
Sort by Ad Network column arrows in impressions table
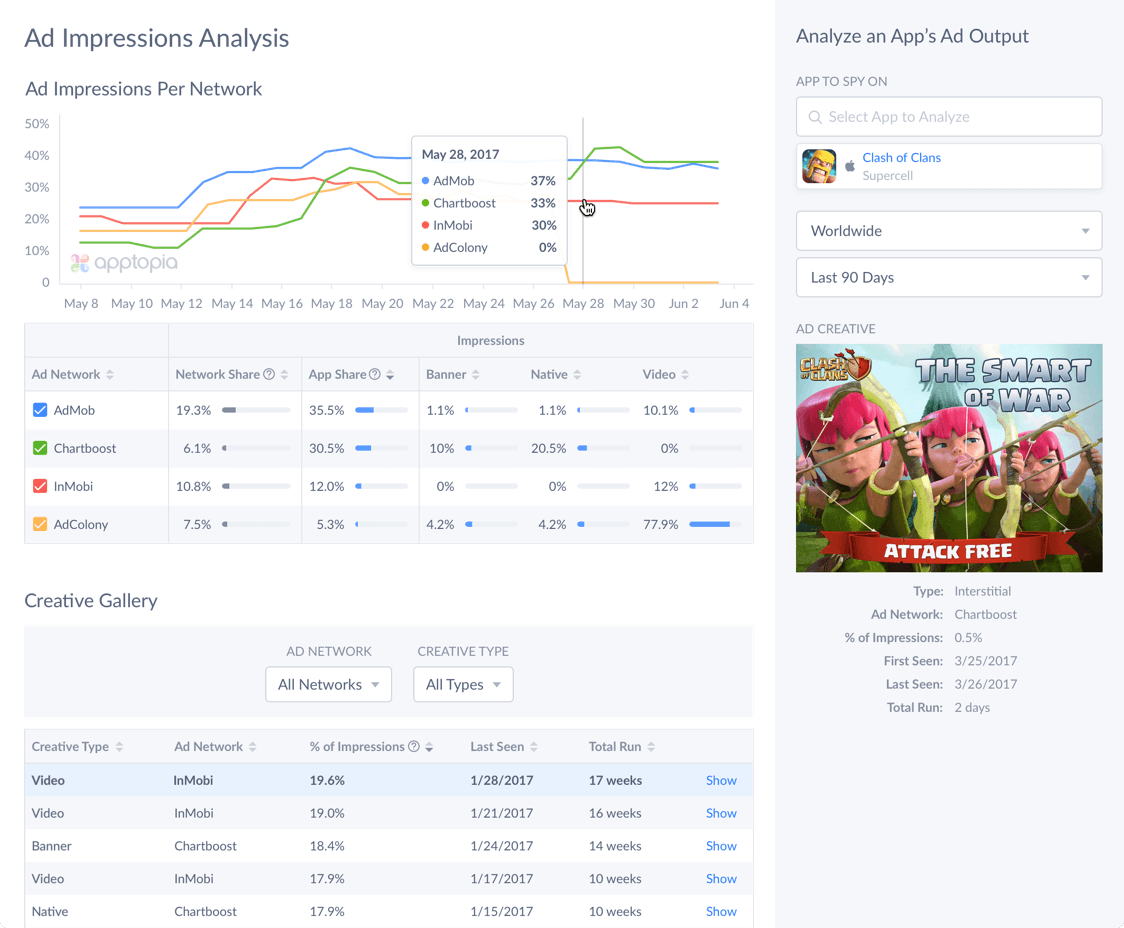tap(110, 374)
